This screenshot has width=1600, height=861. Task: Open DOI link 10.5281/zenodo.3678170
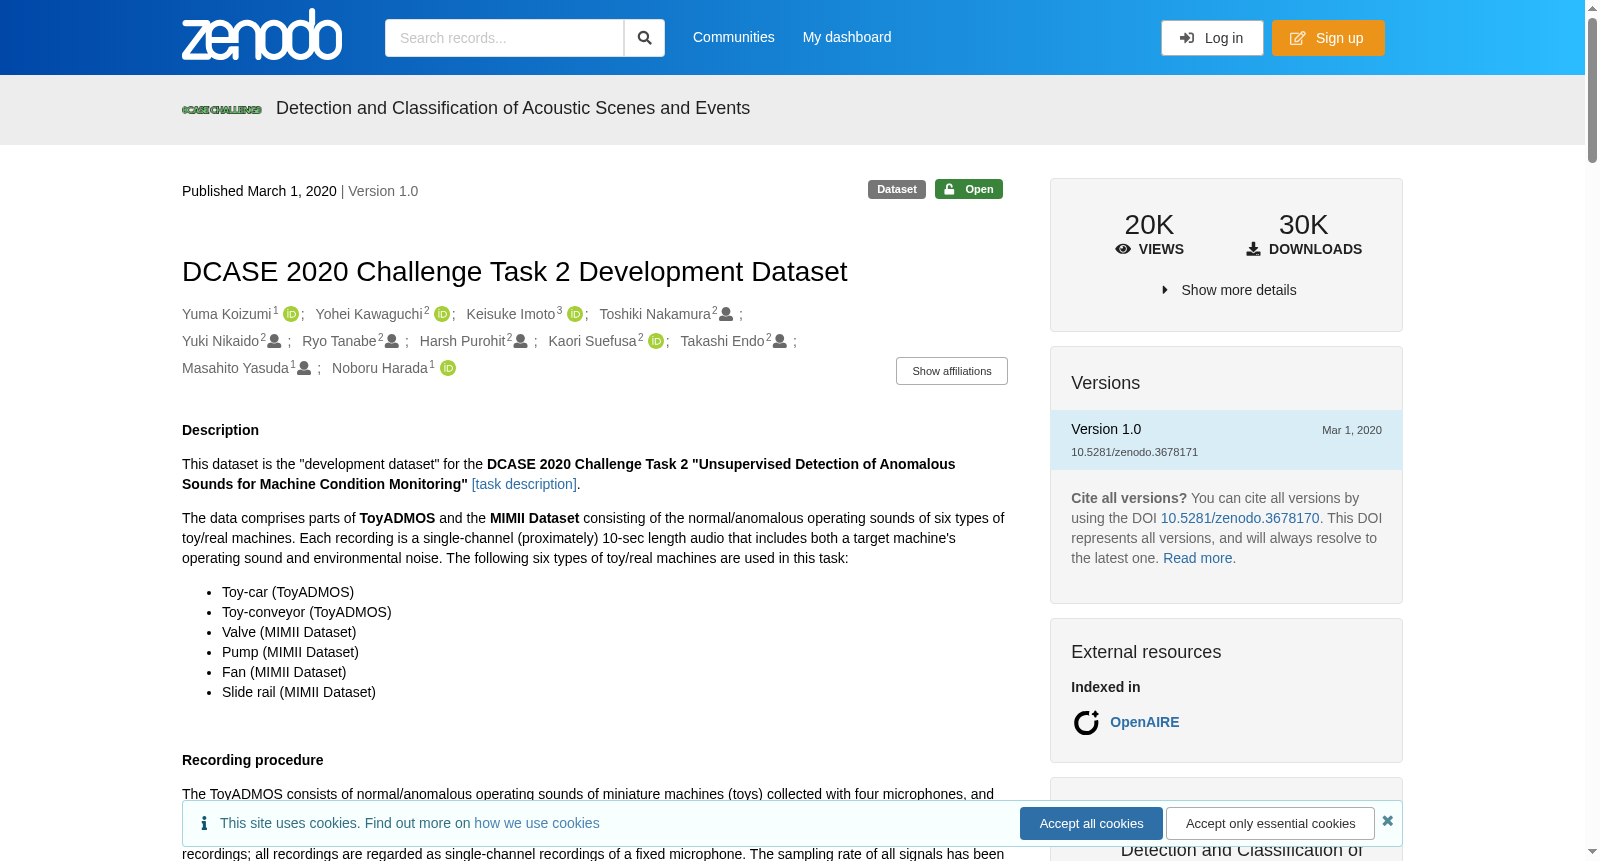[x=1240, y=518]
